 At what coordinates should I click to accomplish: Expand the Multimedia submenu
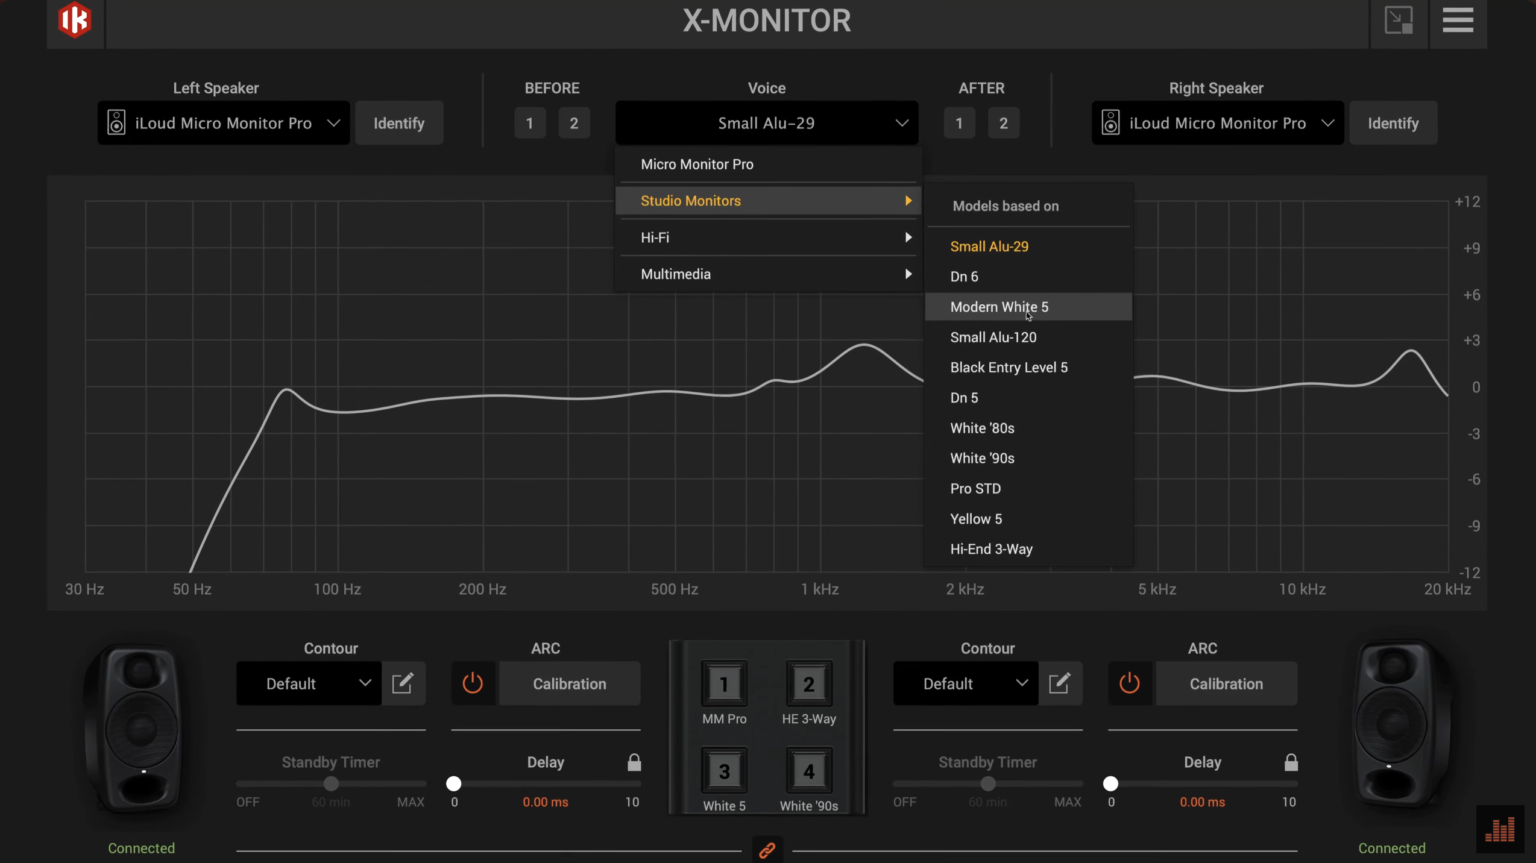coord(768,274)
